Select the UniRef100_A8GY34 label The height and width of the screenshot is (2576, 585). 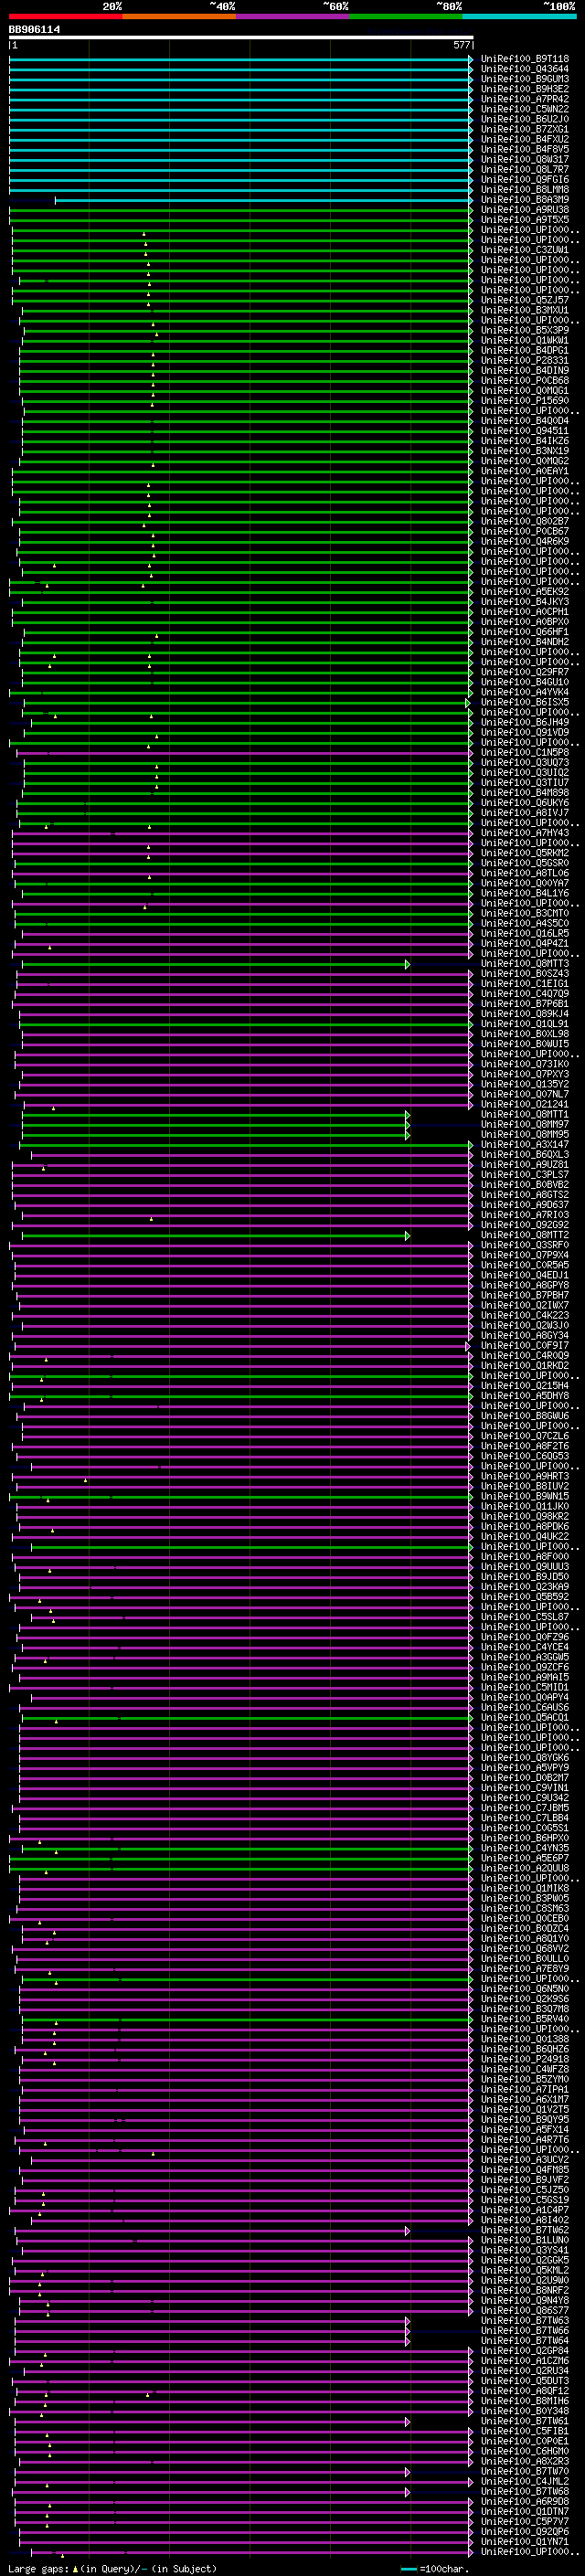point(525,1335)
